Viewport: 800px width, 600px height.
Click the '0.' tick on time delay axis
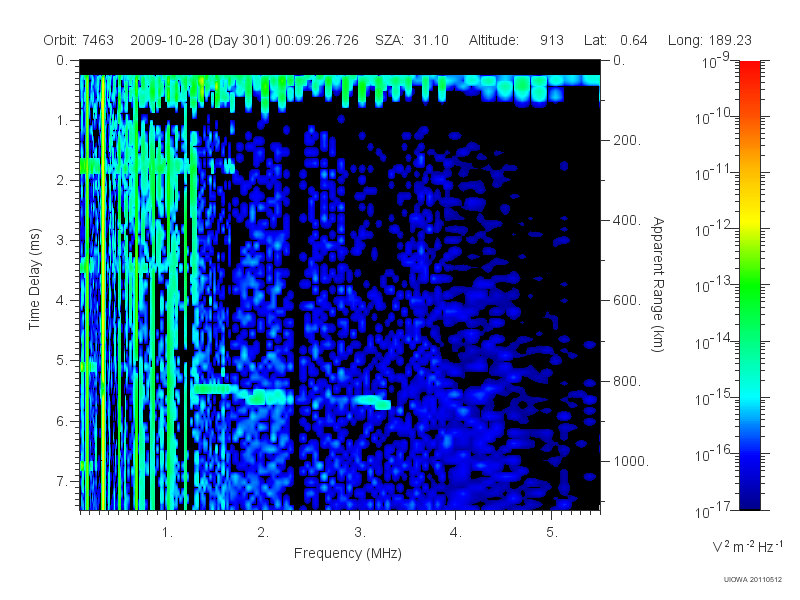62,61
